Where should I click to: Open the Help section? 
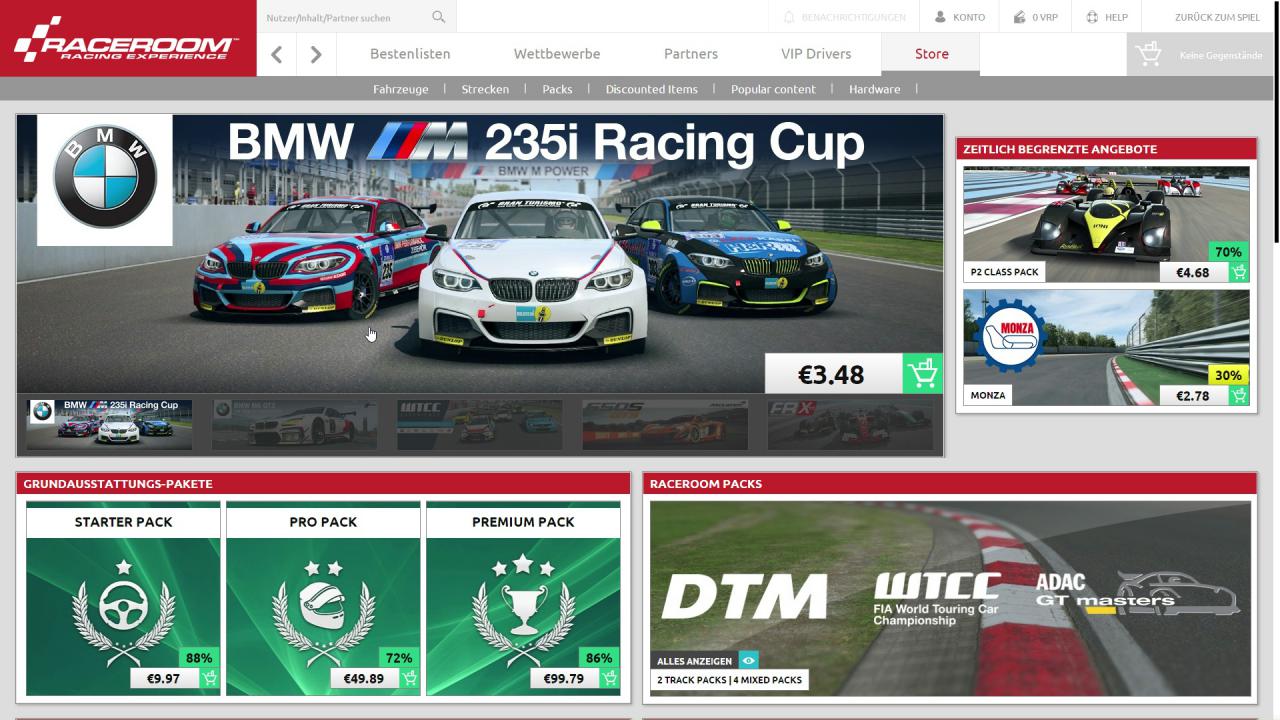click(1107, 17)
